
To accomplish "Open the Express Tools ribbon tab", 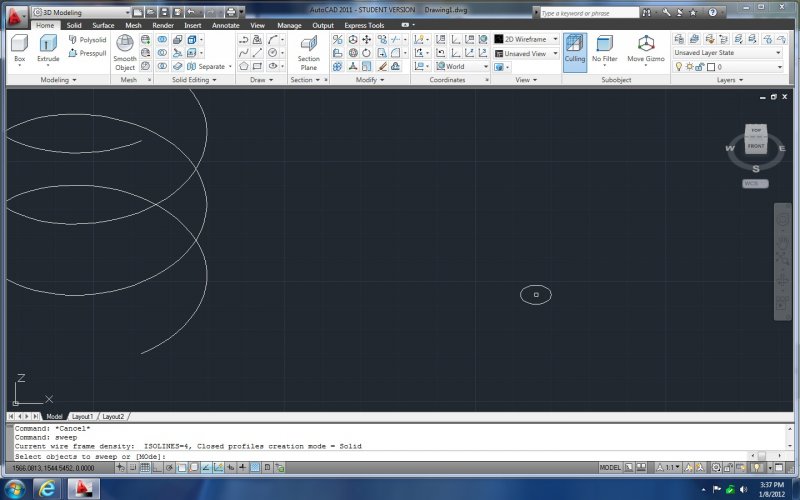I will pos(364,25).
